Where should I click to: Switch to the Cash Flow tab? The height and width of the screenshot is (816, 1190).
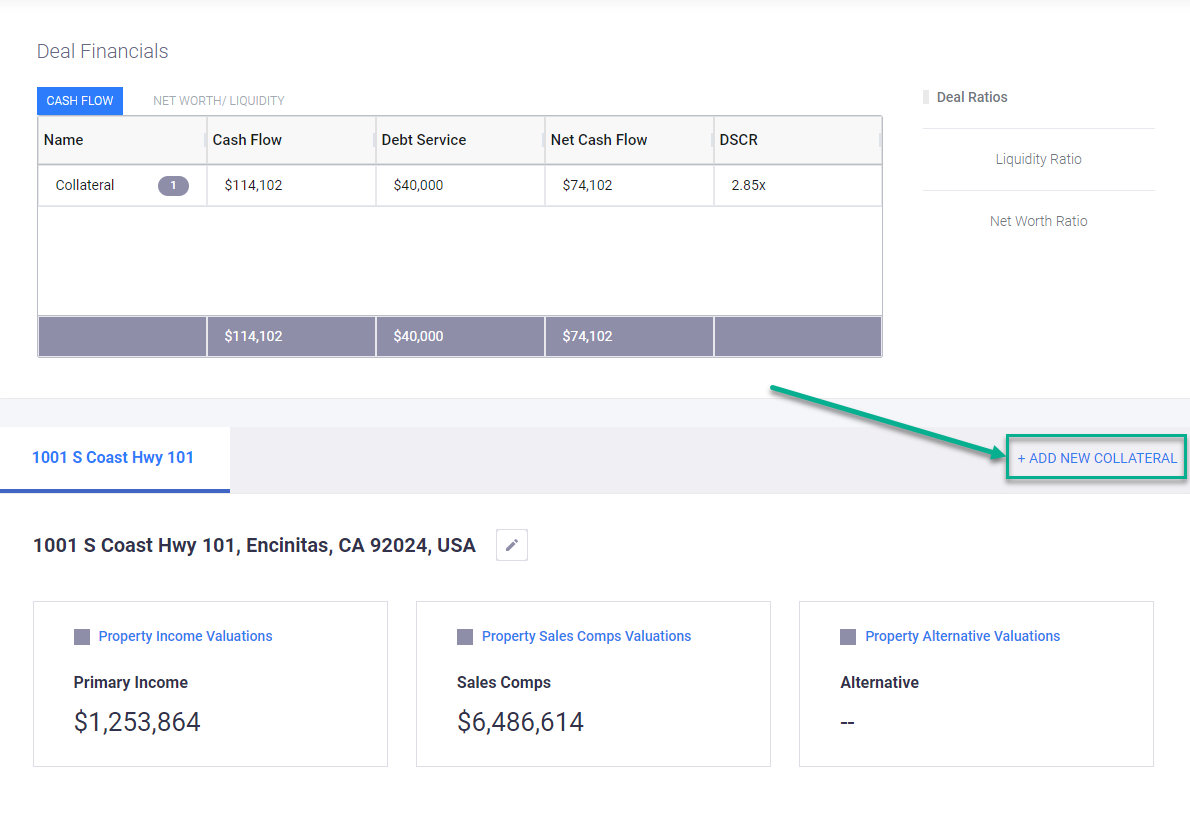click(80, 101)
